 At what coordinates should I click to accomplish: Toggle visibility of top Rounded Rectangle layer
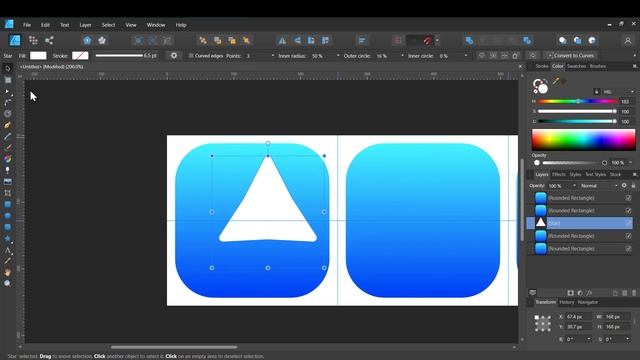click(x=628, y=198)
